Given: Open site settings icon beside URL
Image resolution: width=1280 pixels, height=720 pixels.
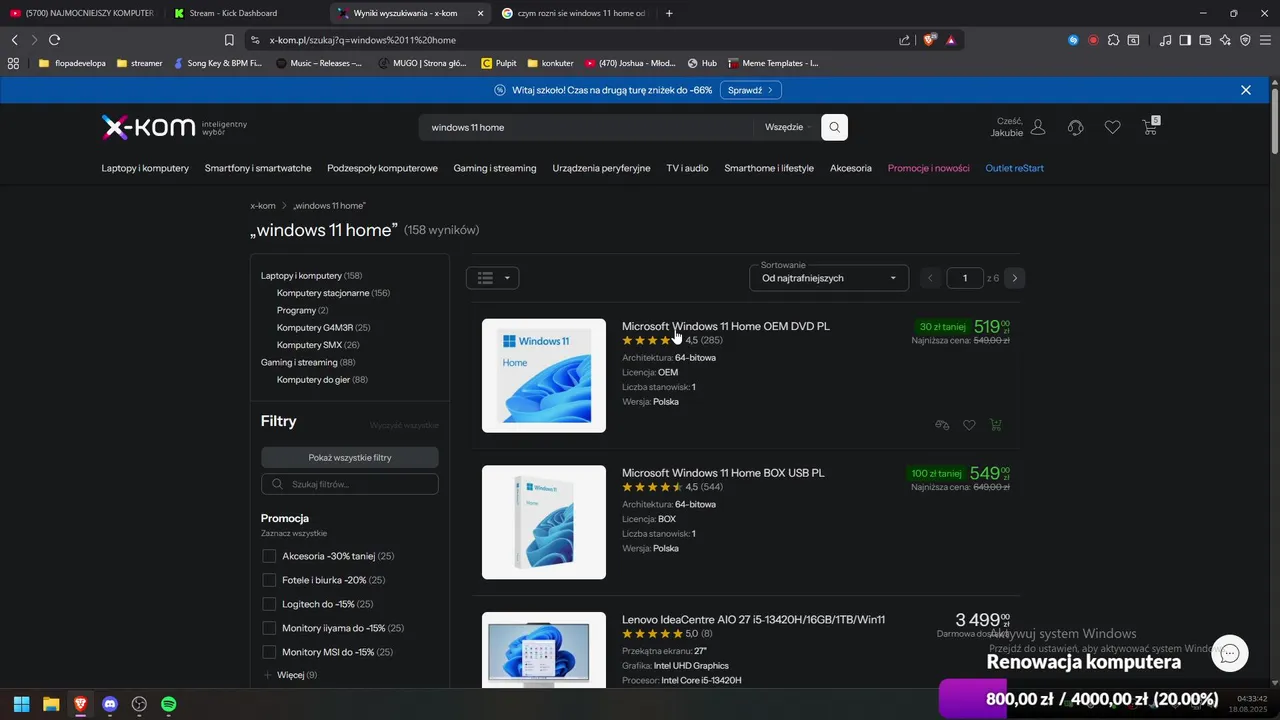Looking at the screenshot, I should click(x=255, y=40).
